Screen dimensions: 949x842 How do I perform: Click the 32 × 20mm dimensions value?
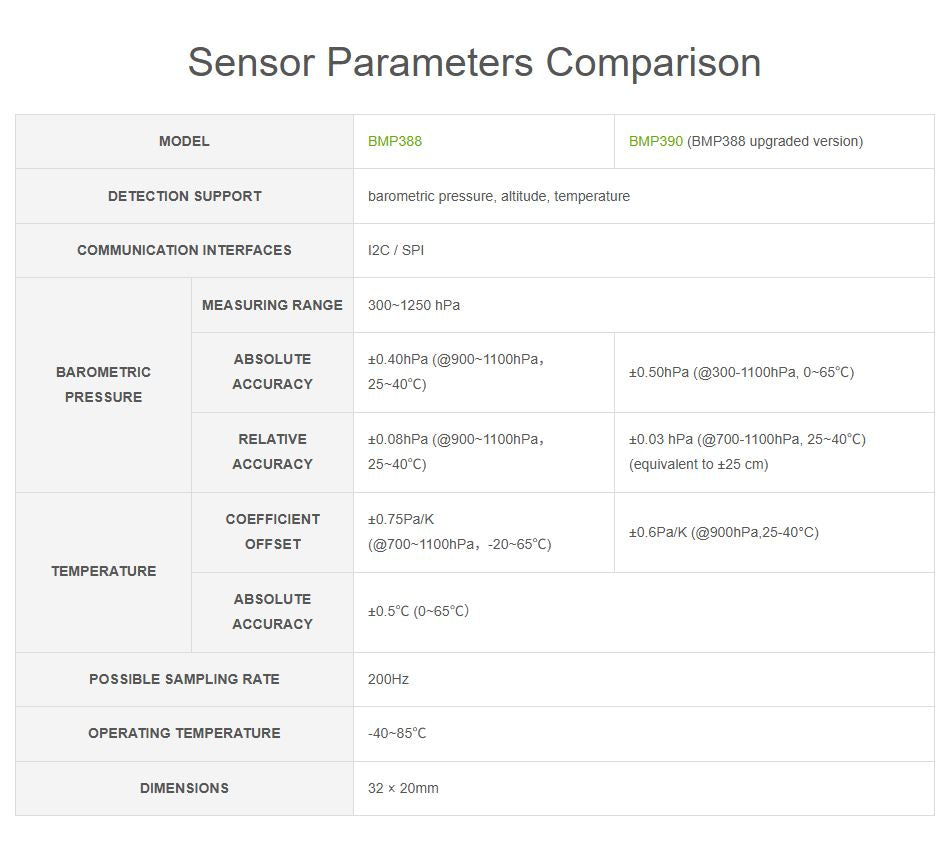point(403,788)
